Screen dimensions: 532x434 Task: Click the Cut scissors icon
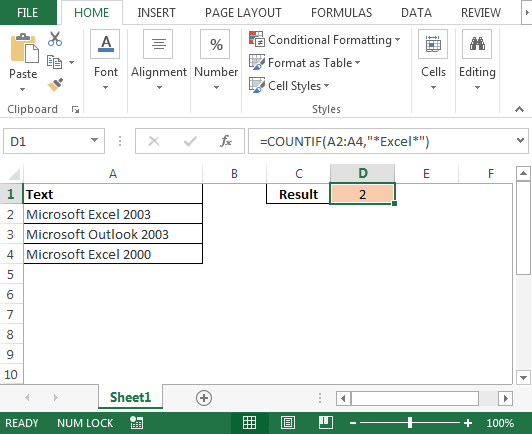click(x=55, y=39)
